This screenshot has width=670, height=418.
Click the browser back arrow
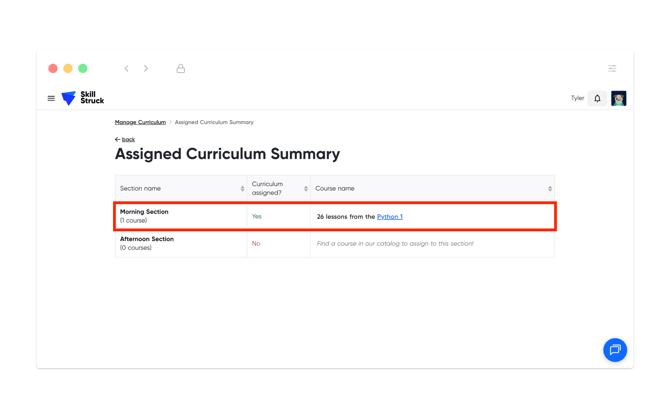127,69
